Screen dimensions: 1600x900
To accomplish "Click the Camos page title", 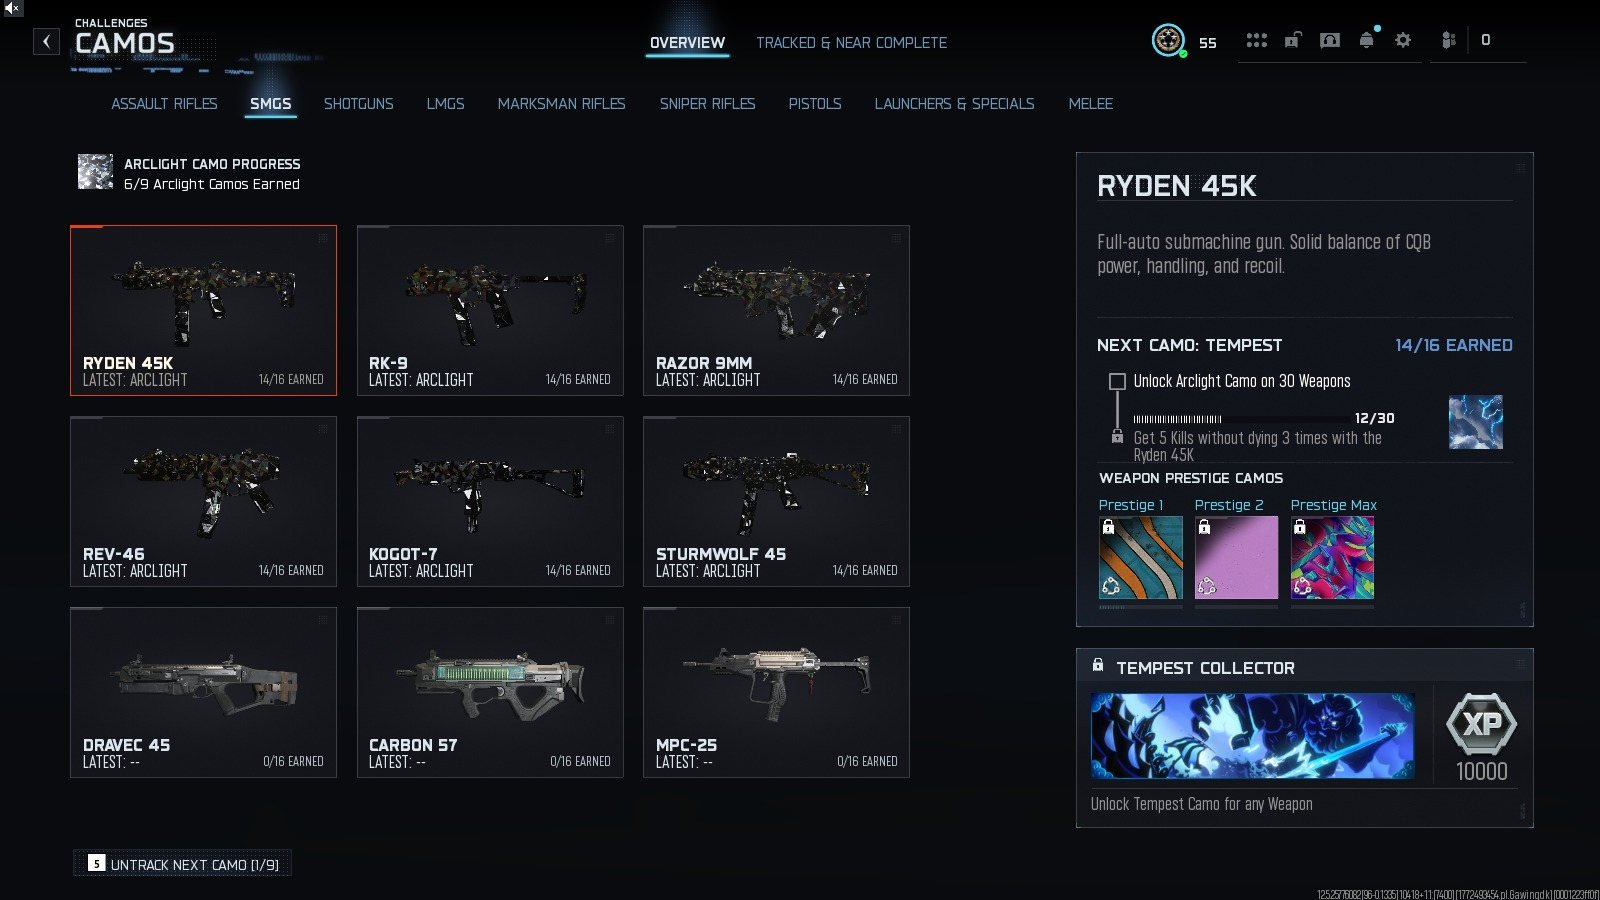I will 124,43.
